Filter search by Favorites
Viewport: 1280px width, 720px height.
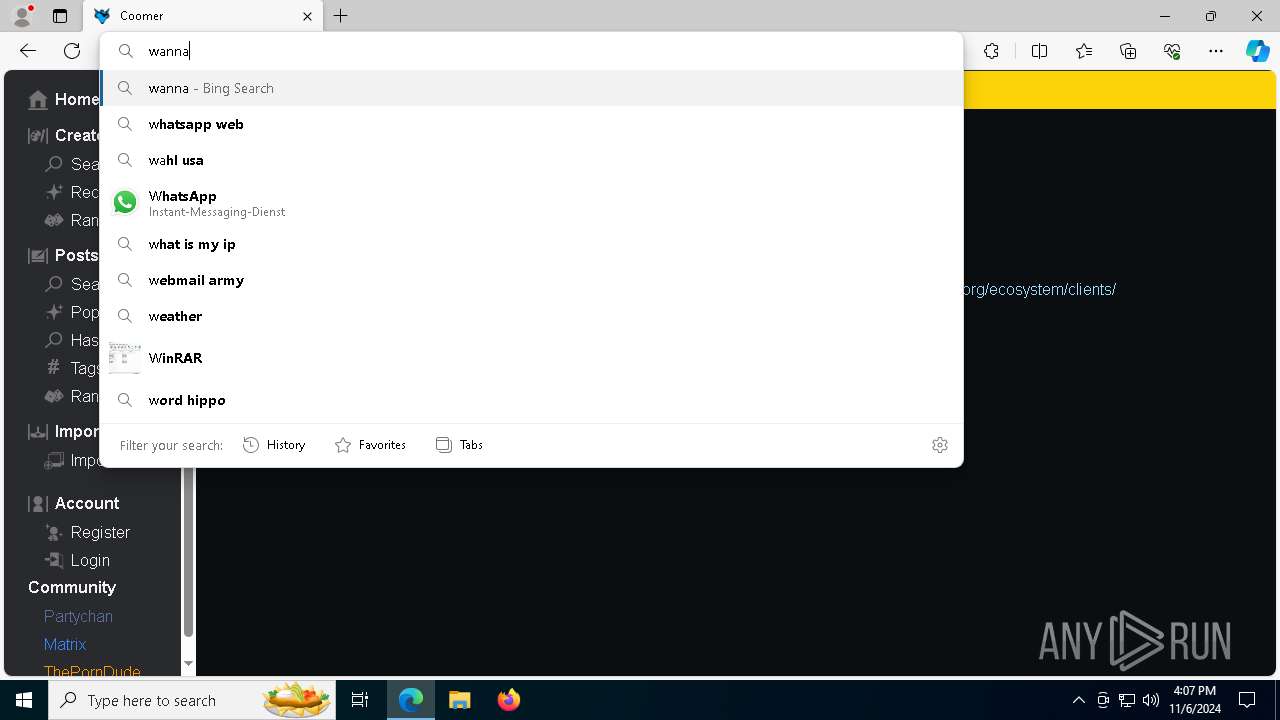371,445
